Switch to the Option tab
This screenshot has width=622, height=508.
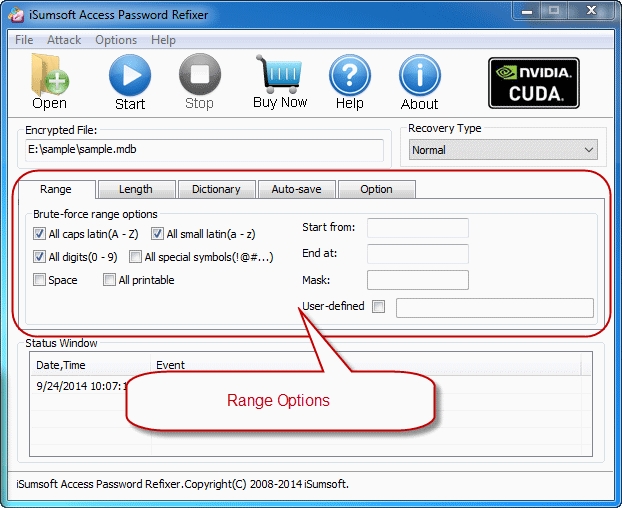(377, 189)
